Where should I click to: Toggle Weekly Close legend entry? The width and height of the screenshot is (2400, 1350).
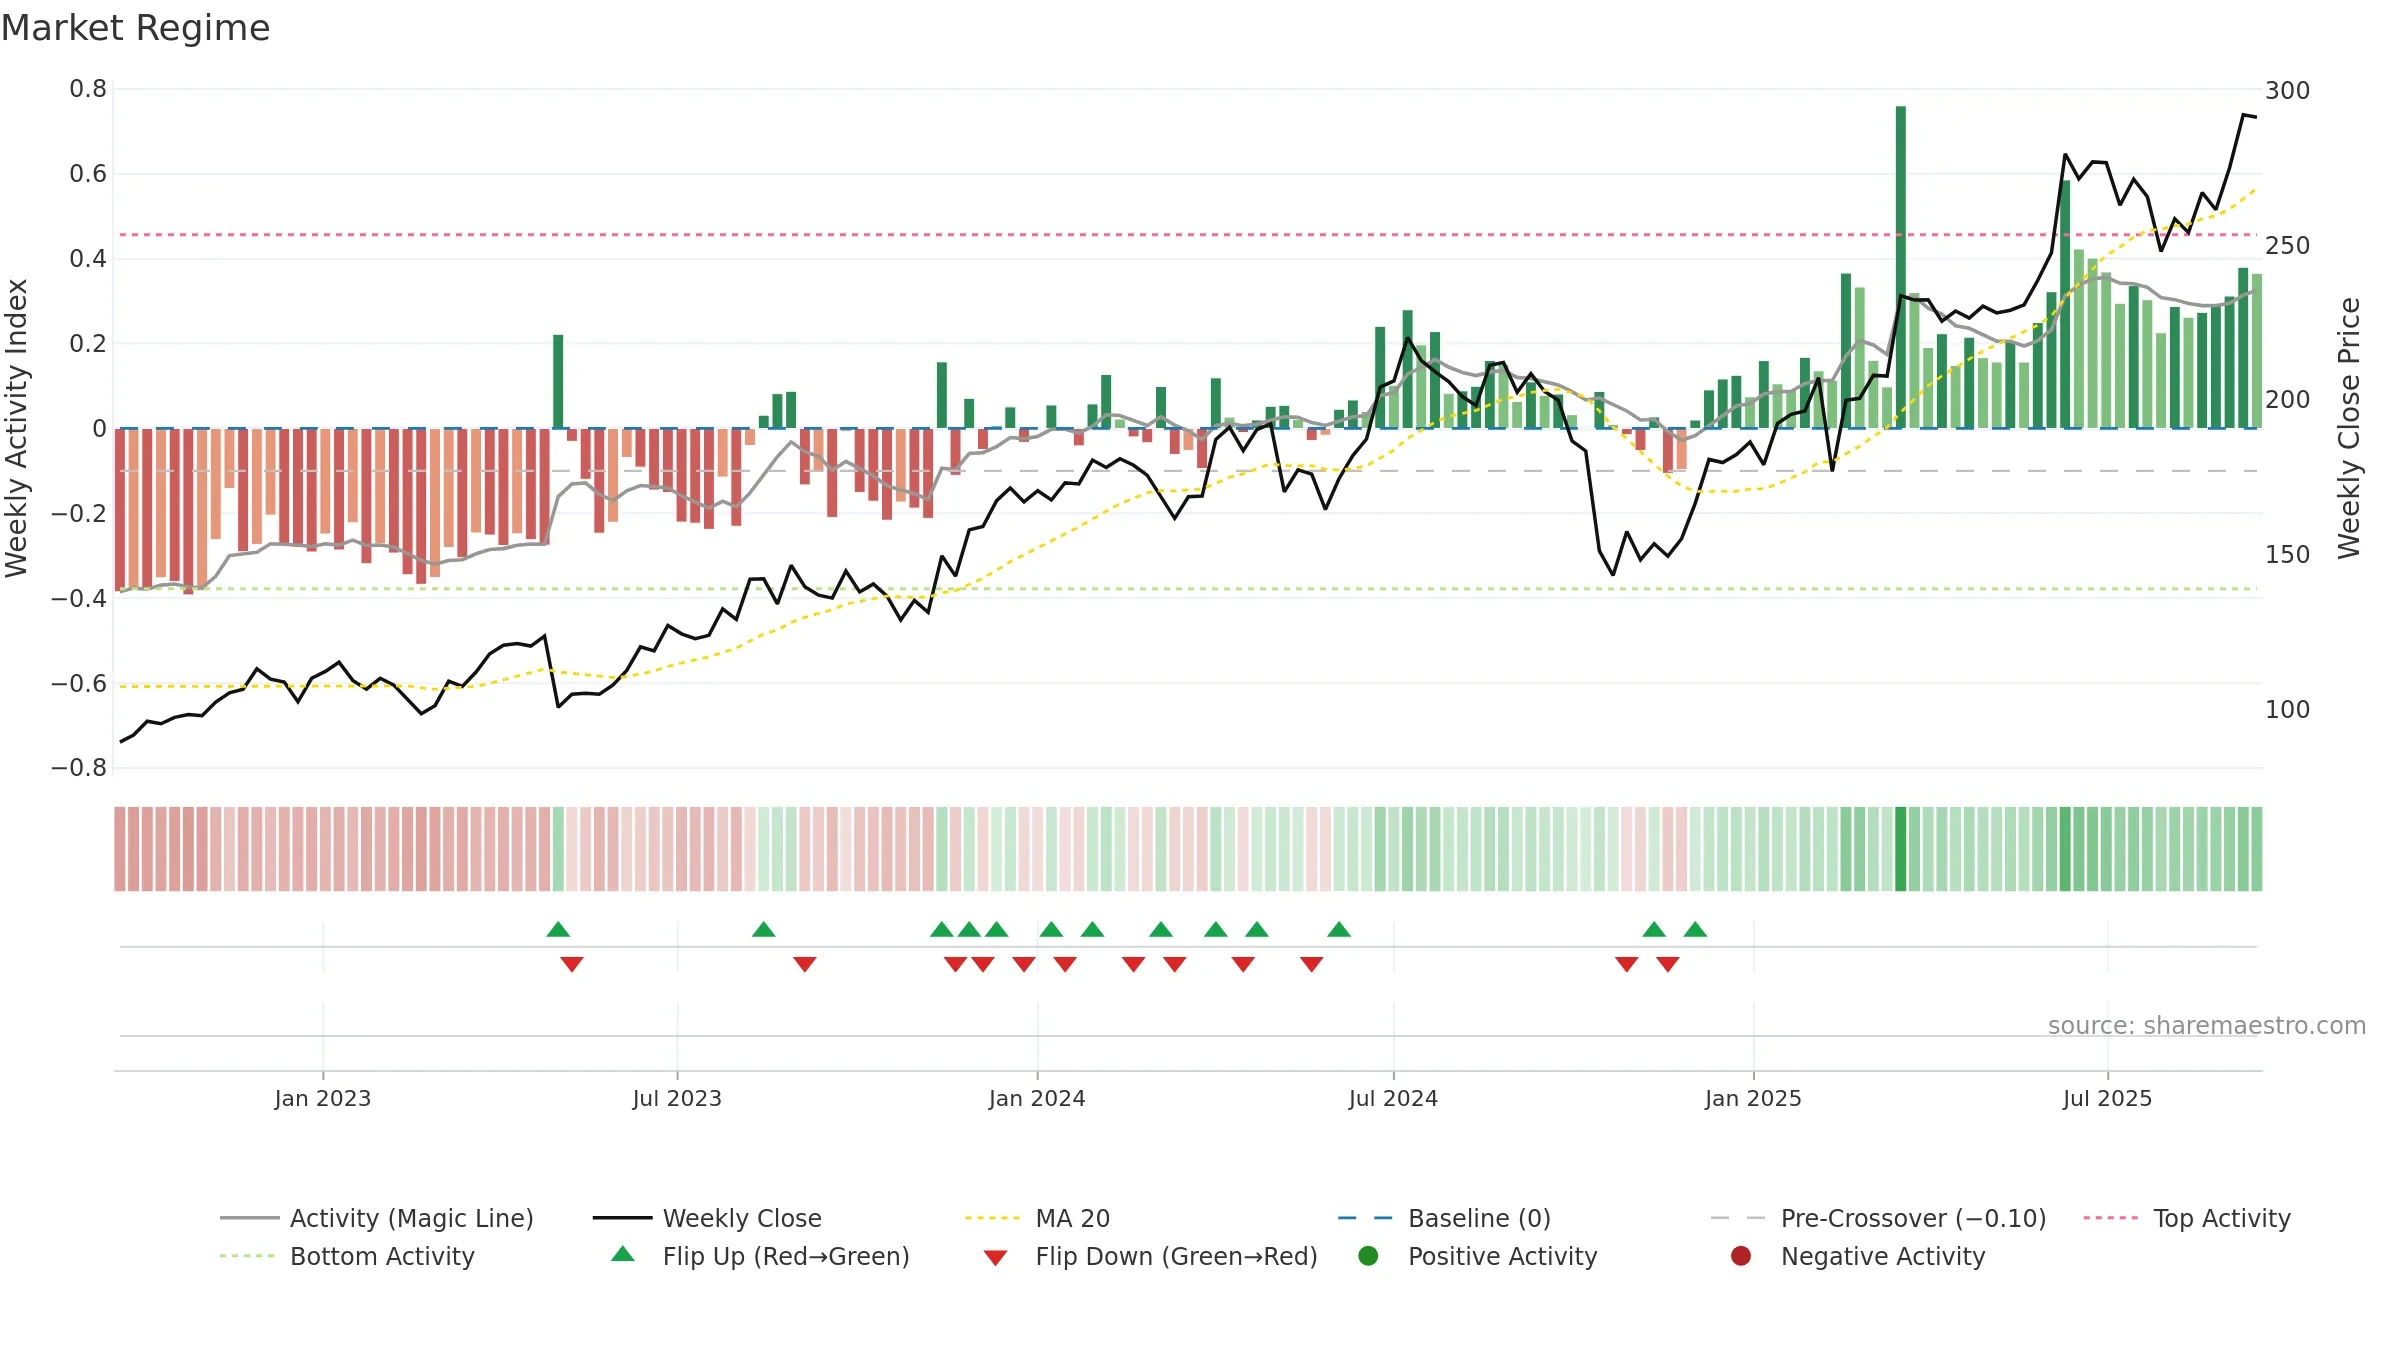[707, 1218]
